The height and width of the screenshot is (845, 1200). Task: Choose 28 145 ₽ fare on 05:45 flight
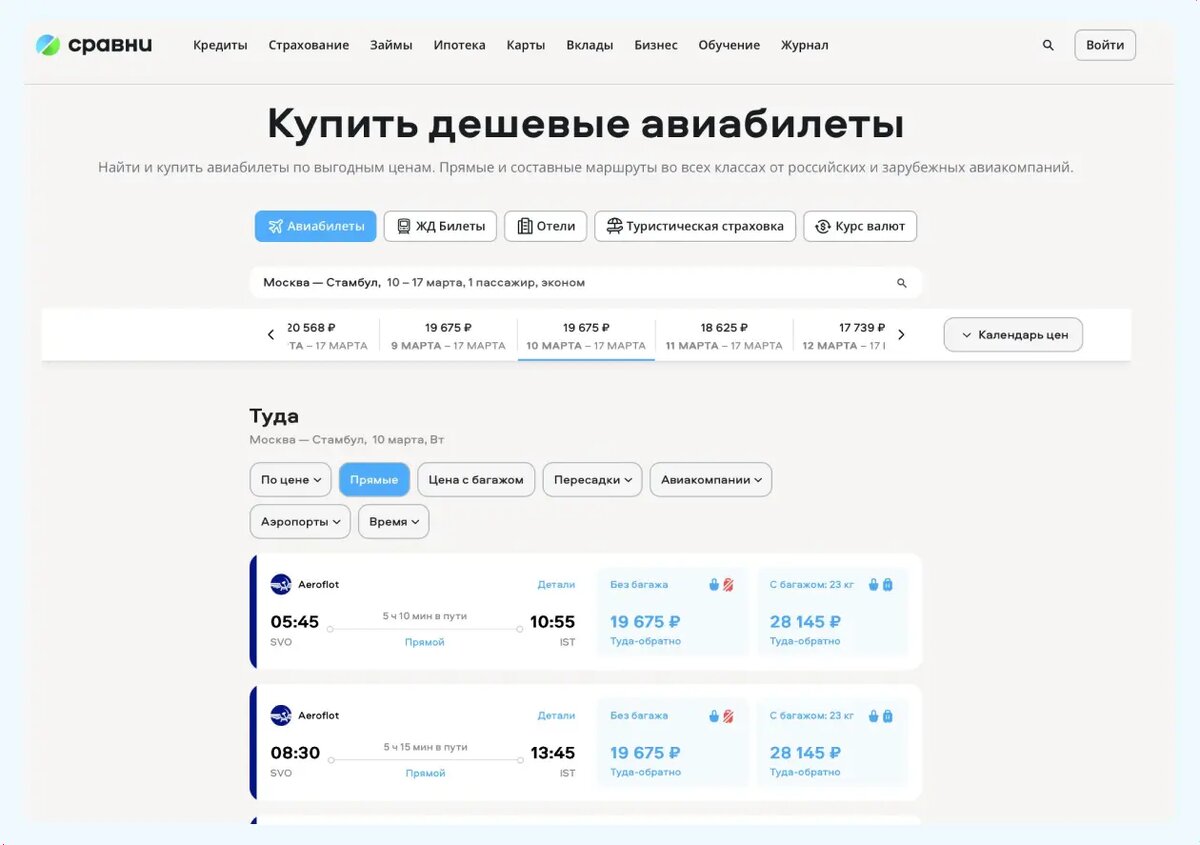pyautogui.click(x=832, y=611)
